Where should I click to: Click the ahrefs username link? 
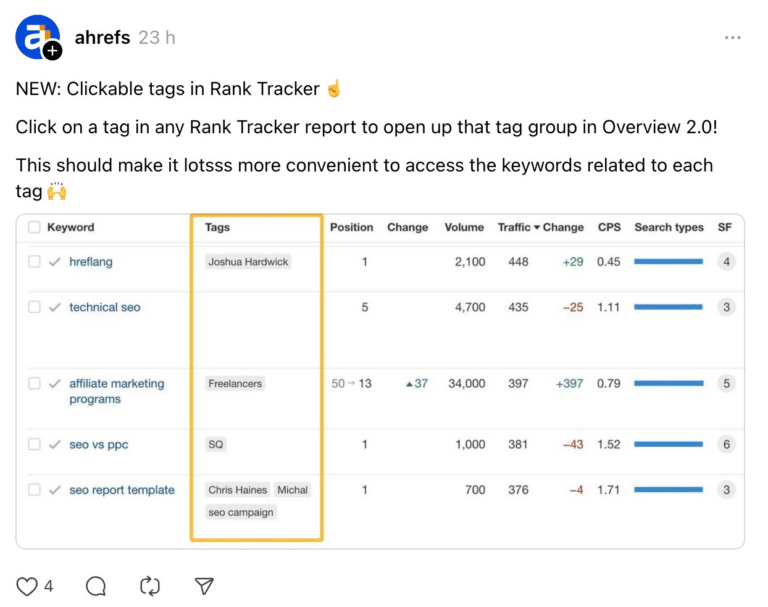click(x=102, y=38)
